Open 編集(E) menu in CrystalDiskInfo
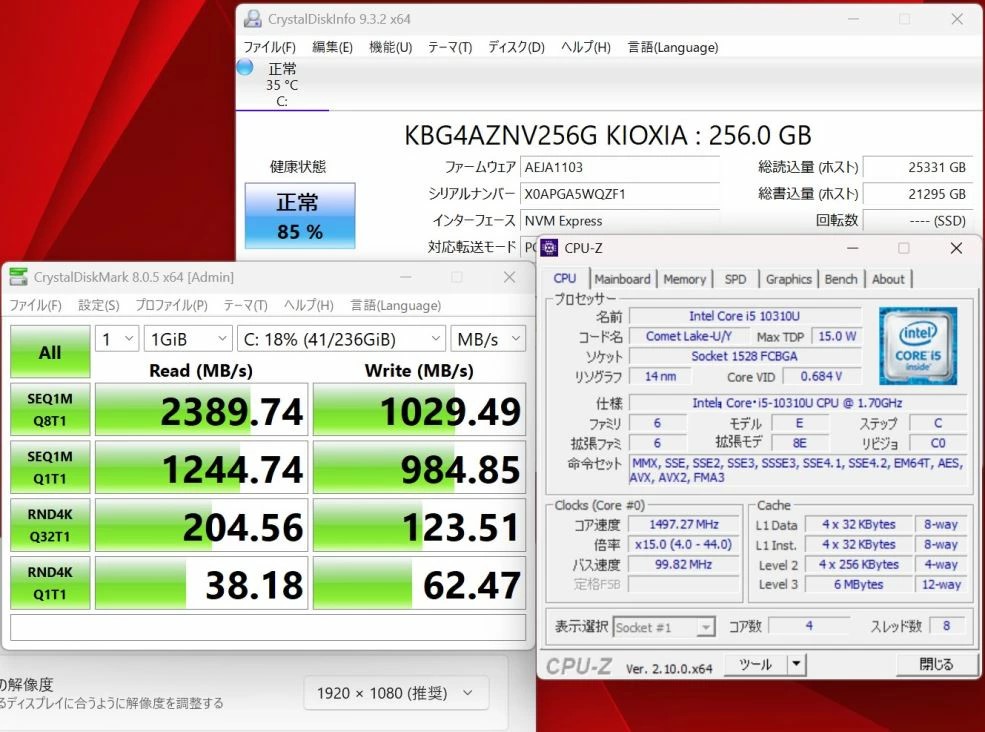 pyautogui.click(x=332, y=47)
